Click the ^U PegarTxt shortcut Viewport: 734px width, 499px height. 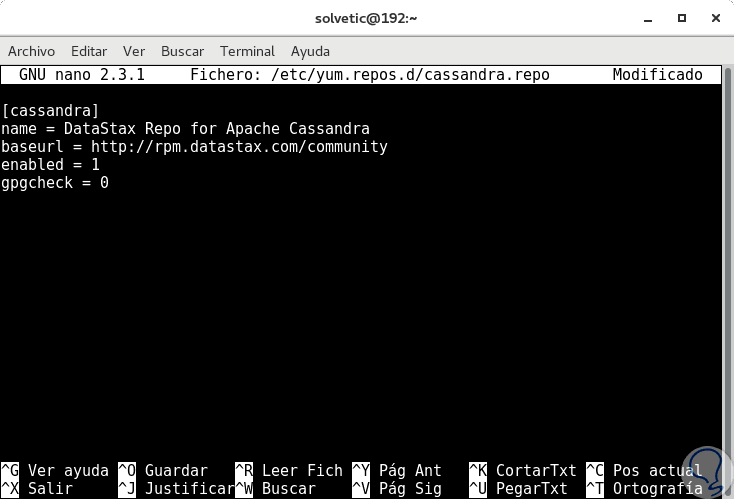(518, 489)
